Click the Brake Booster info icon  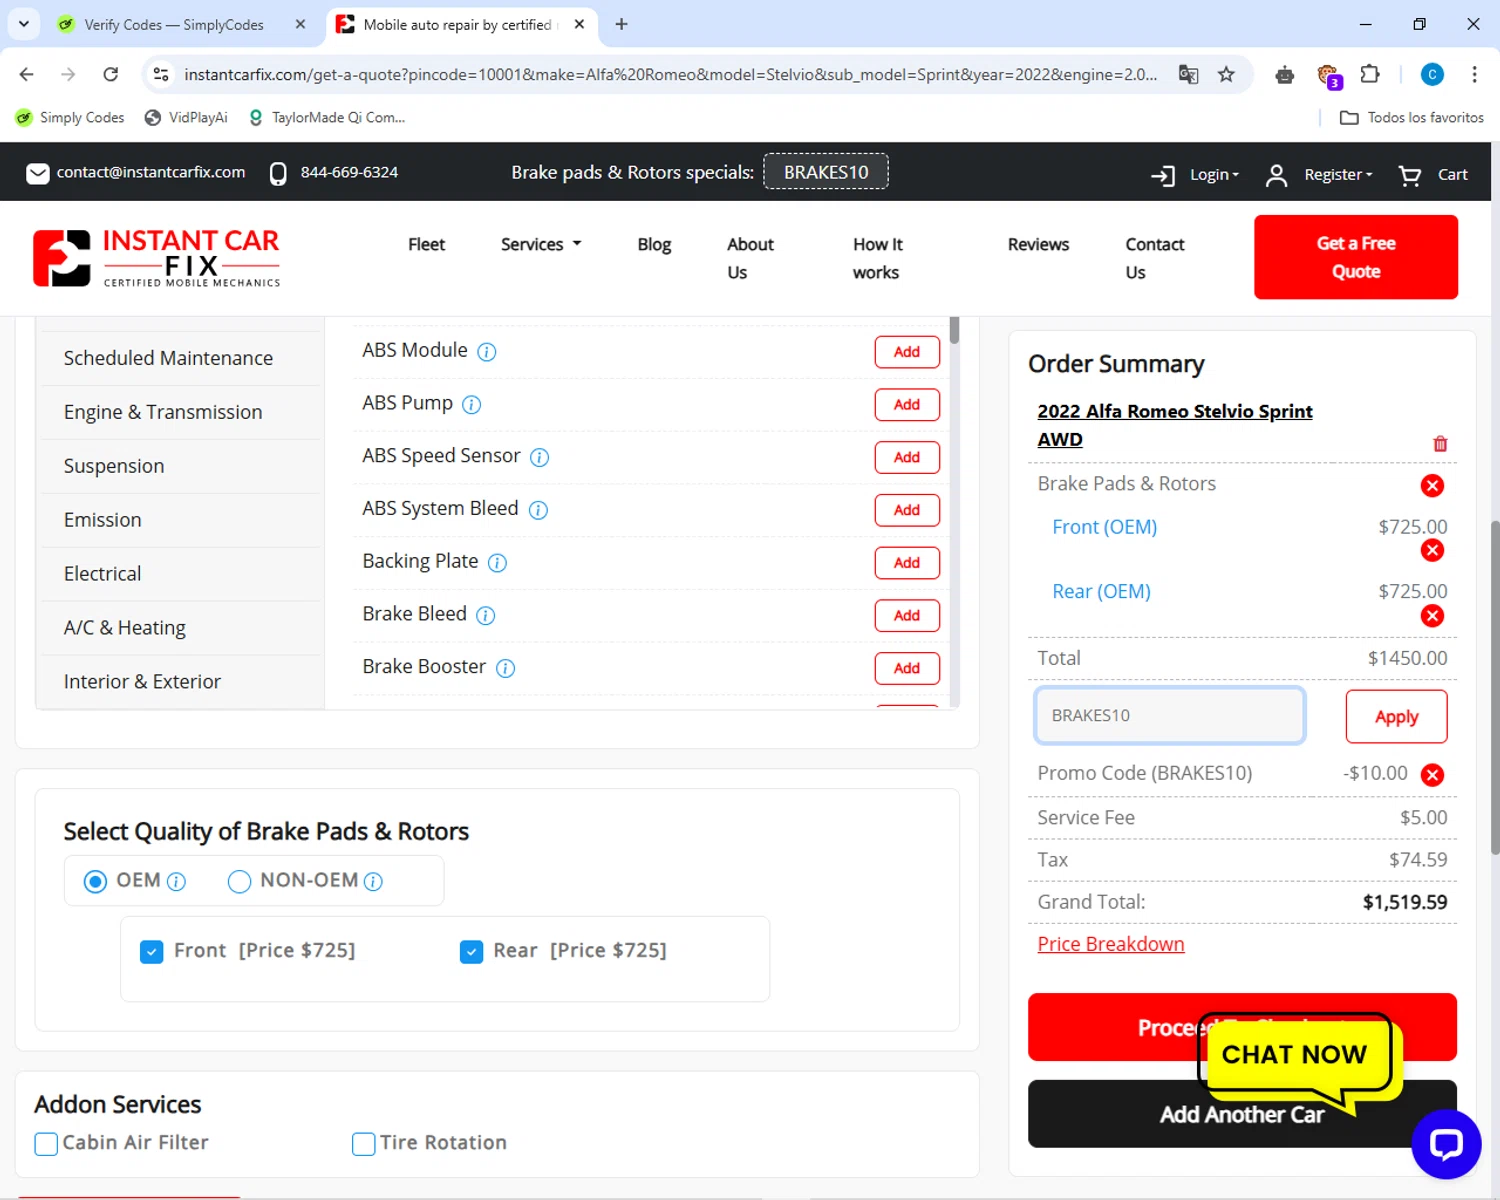[x=505, y=668]
